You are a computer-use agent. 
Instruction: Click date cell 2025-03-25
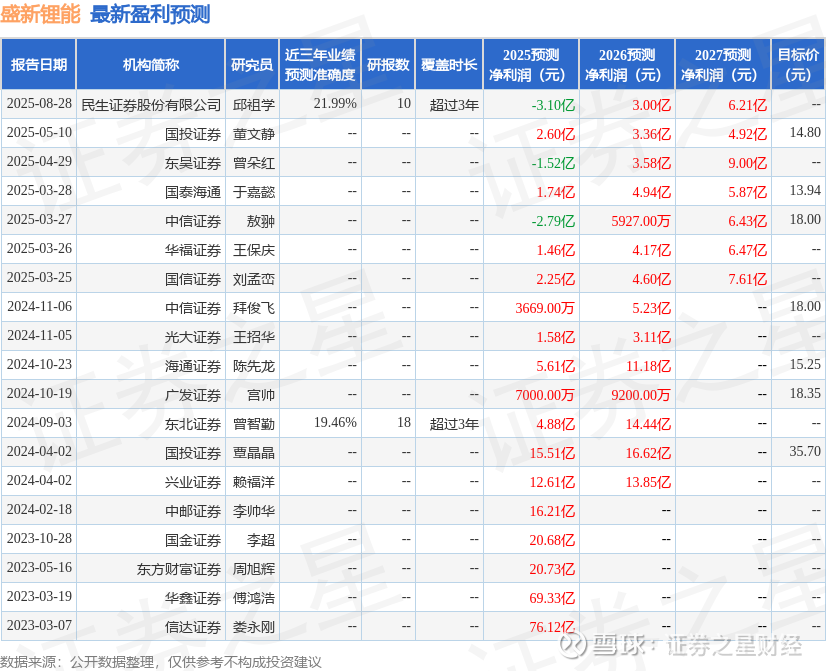click(x=40, y=278)
